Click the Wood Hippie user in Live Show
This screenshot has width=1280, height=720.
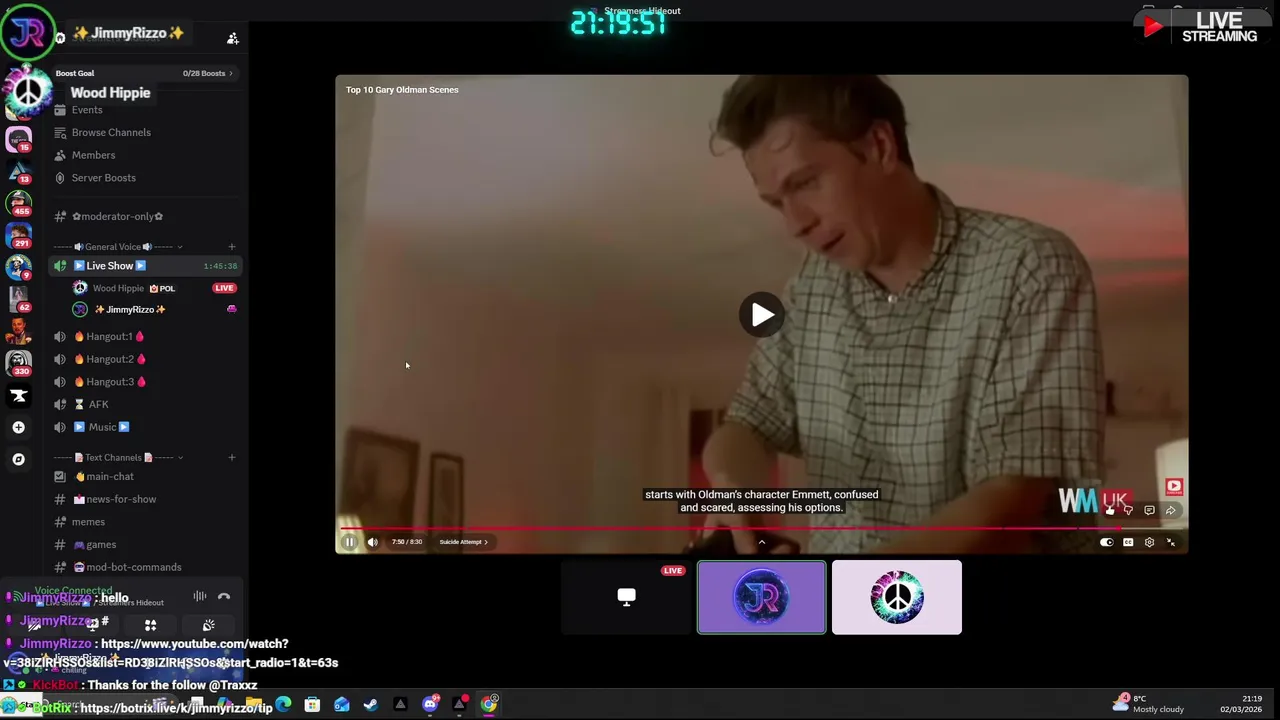pos(134,288)
